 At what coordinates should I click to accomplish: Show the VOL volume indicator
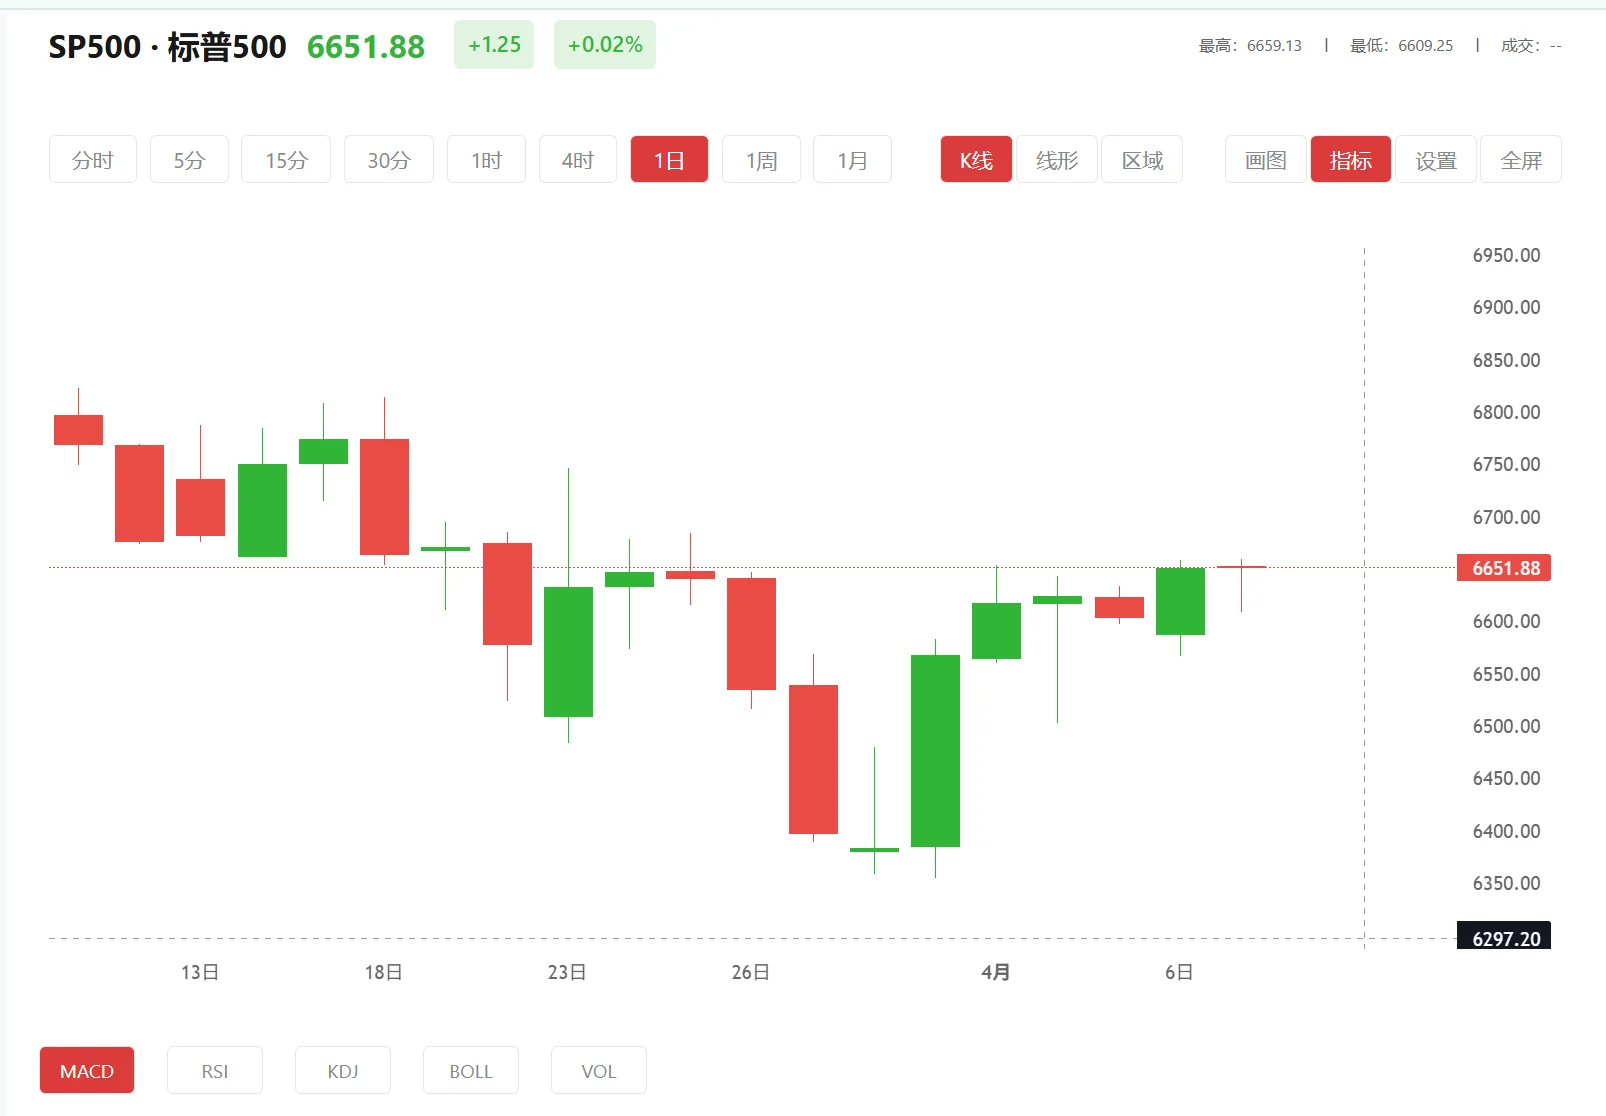pos(599,1071)
